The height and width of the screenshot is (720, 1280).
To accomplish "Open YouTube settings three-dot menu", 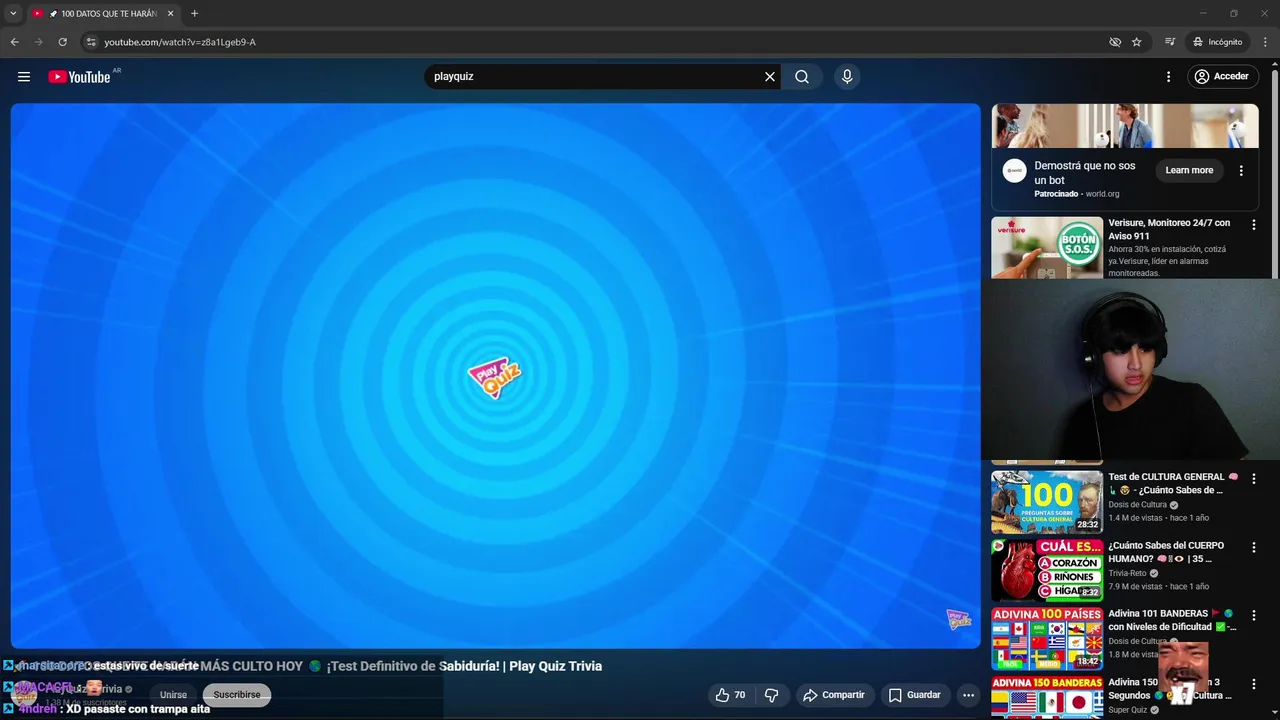I will (x=1168, y=77).
